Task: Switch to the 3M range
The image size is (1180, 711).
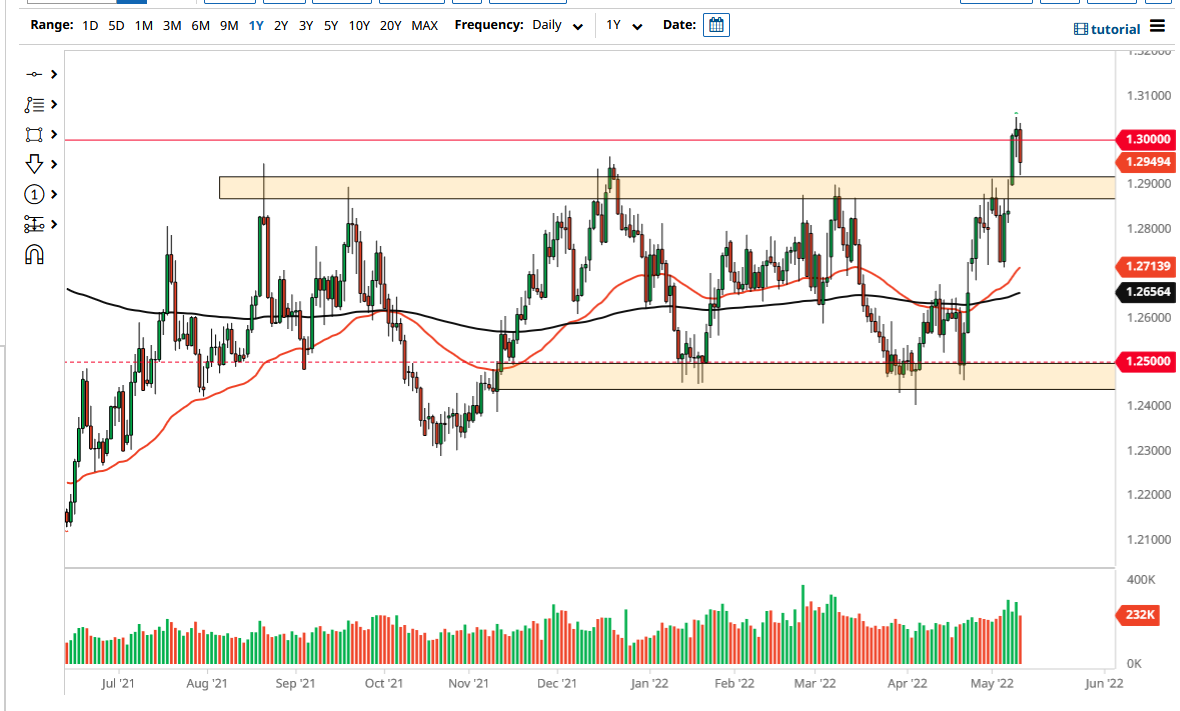Action: pyautogui.click(x=170, y=24)
